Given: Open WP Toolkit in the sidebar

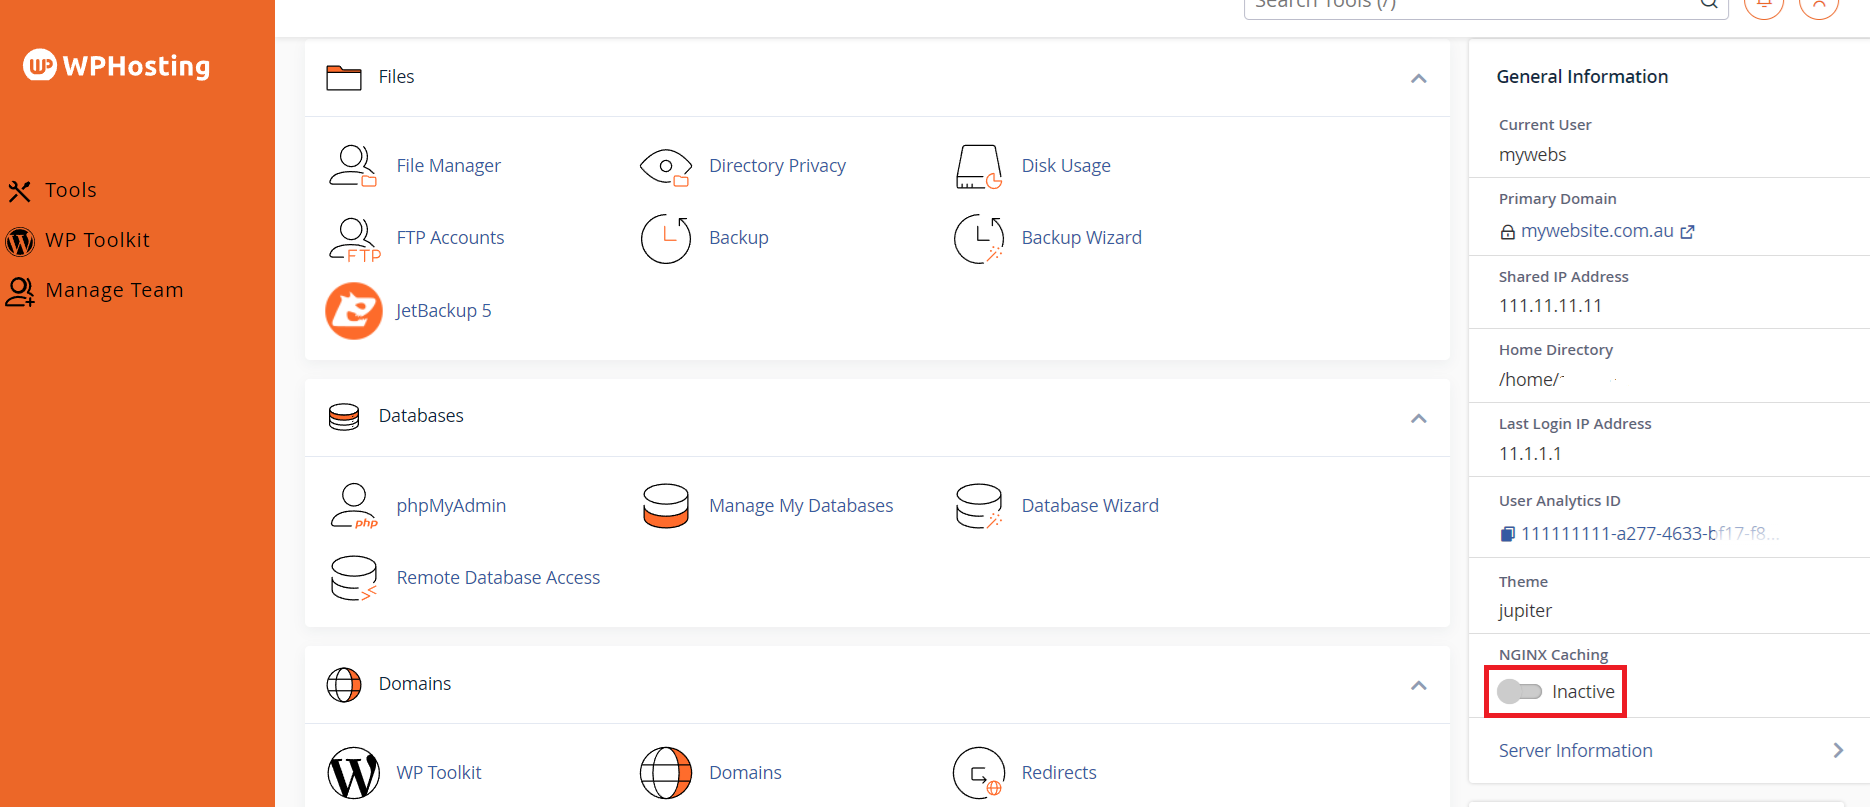Looking at the screenshot, I should pos(97,240).
